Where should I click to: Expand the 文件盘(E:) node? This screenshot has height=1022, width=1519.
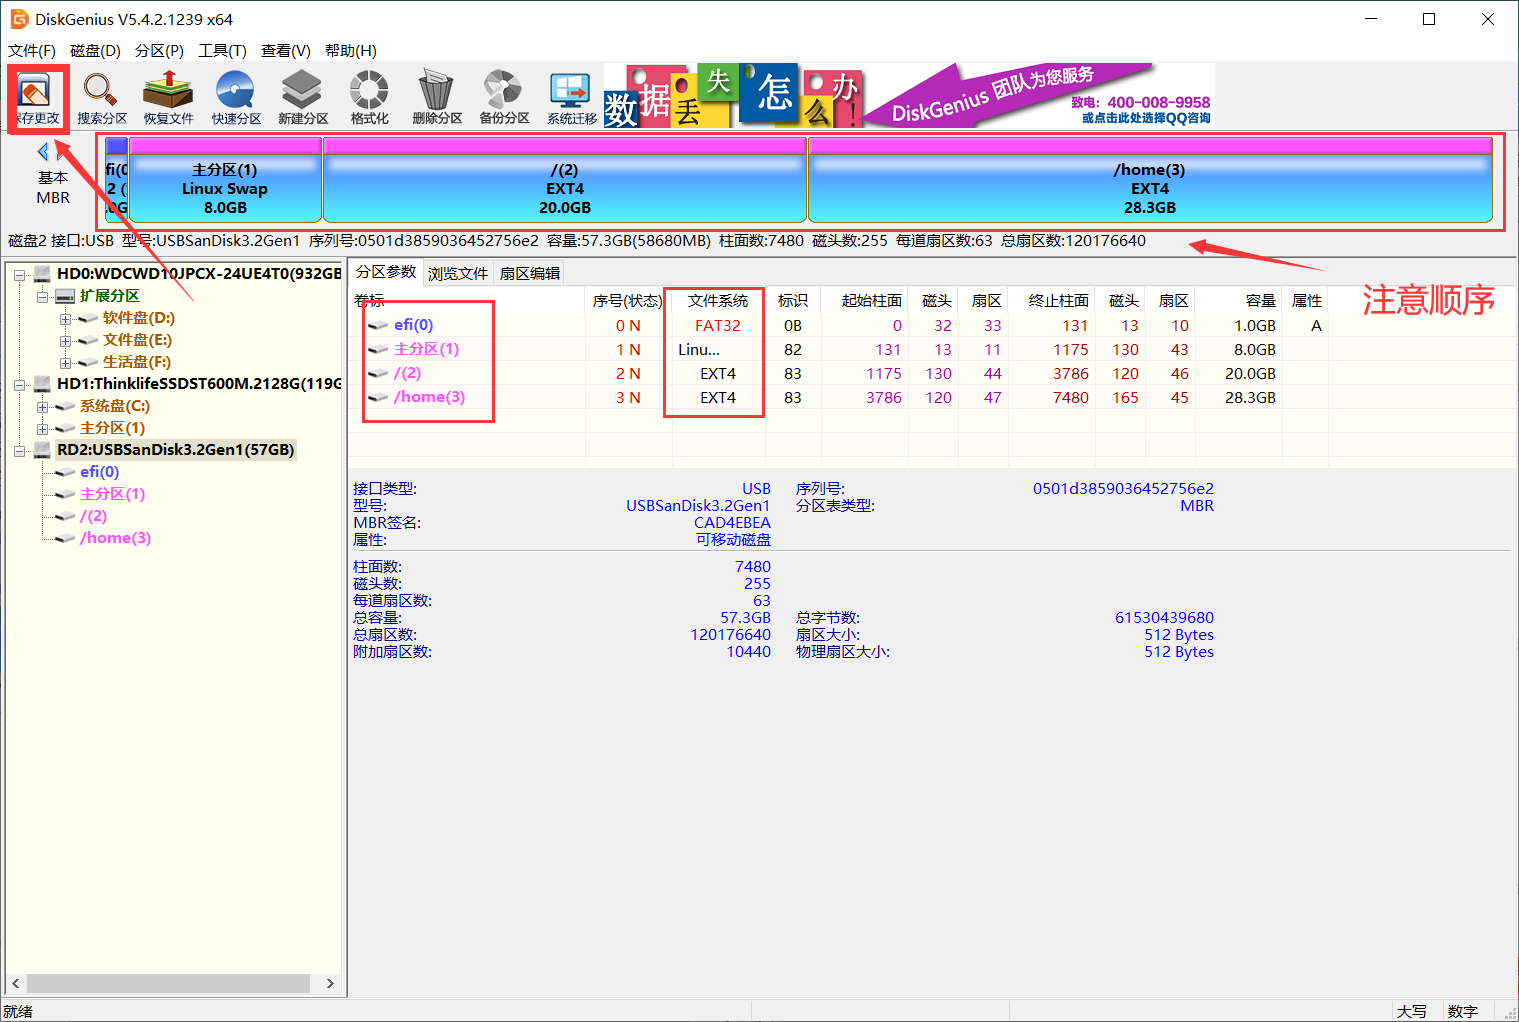coord(66,340)
